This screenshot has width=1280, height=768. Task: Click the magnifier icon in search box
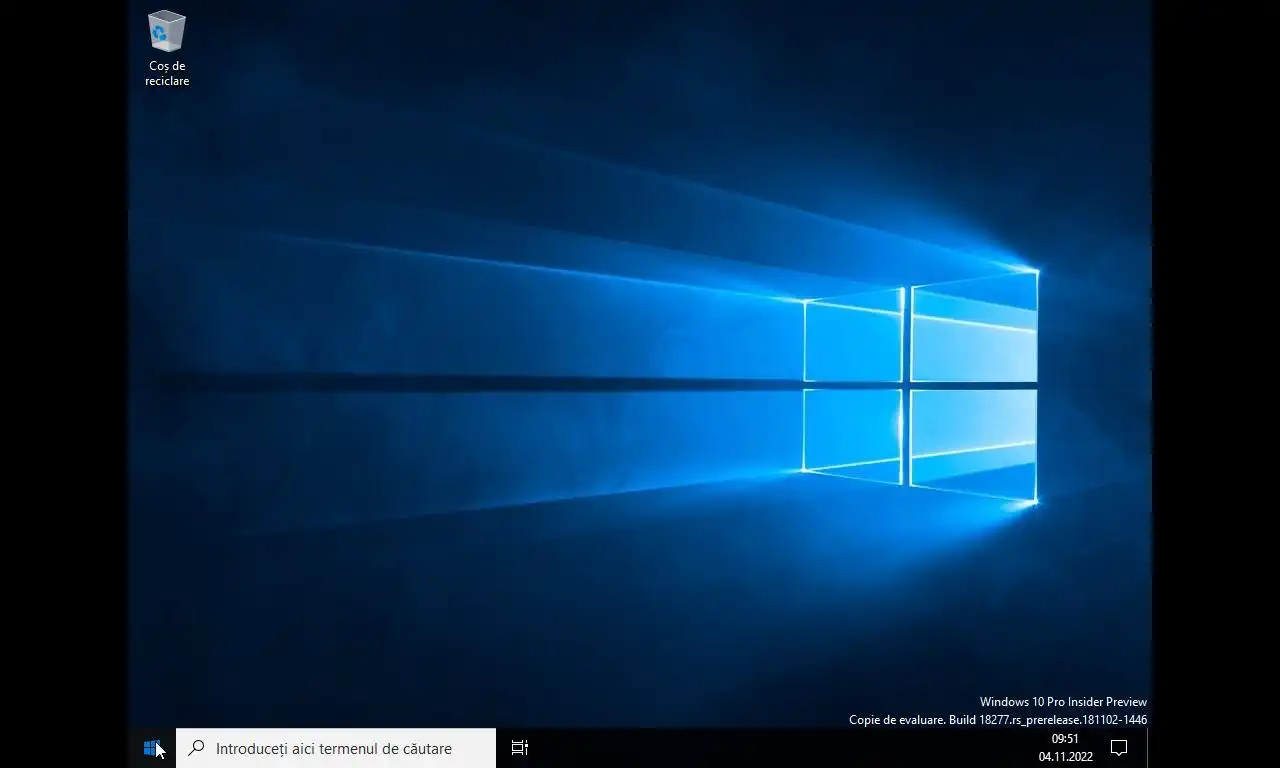(x=197, y=748)
